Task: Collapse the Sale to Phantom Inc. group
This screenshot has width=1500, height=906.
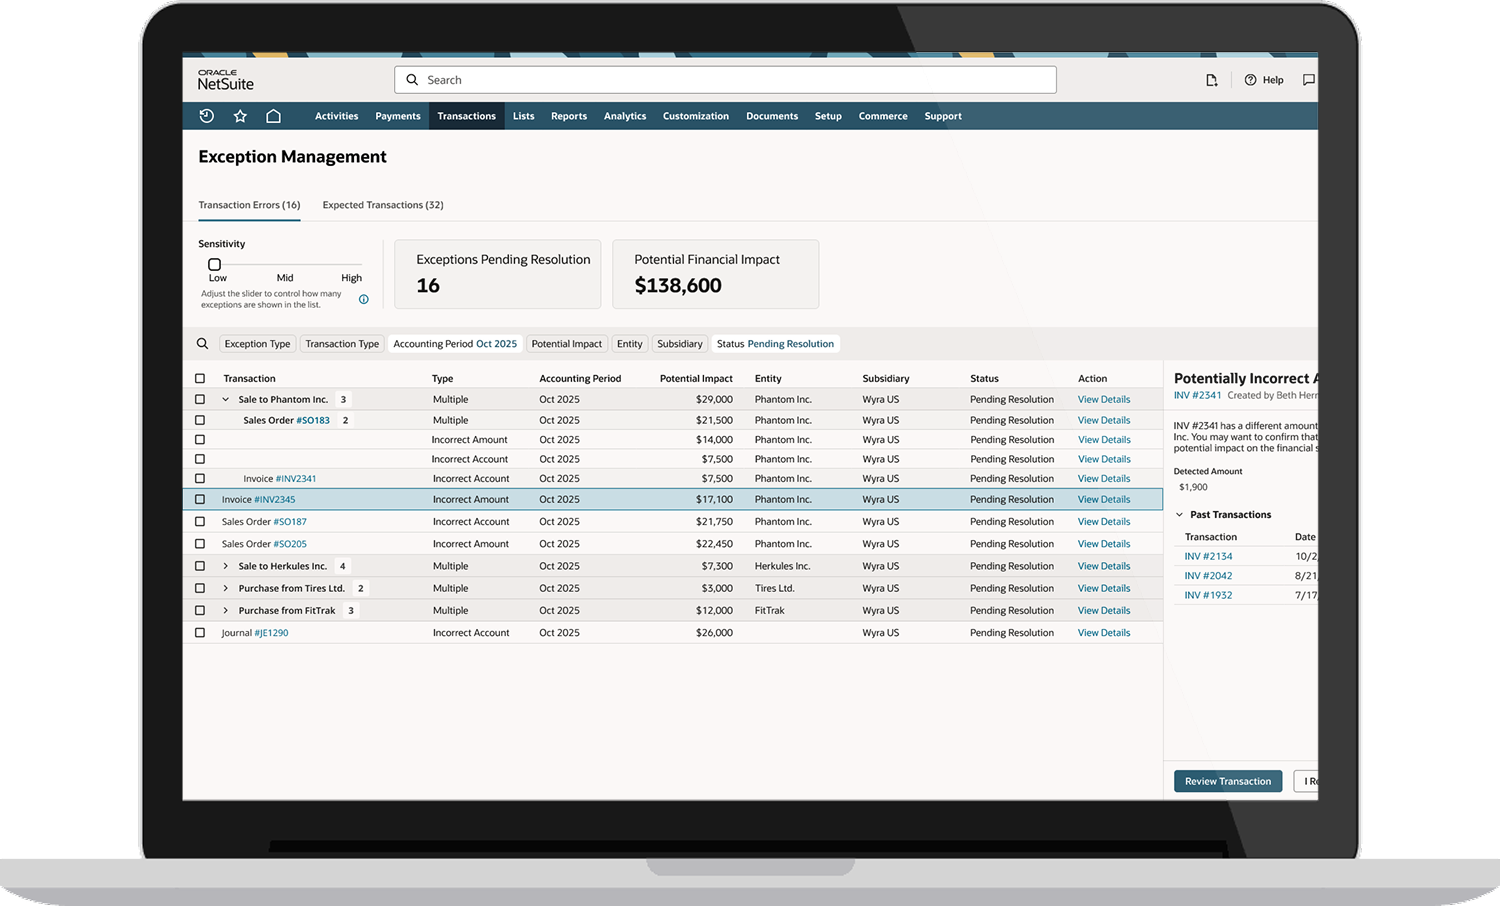Action: [225, 398]
